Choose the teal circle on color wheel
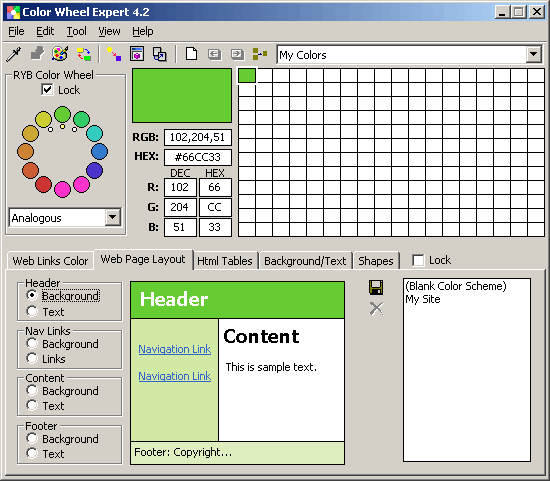The width and height of the screenshot is (550, 481). (x=94, y=133)
